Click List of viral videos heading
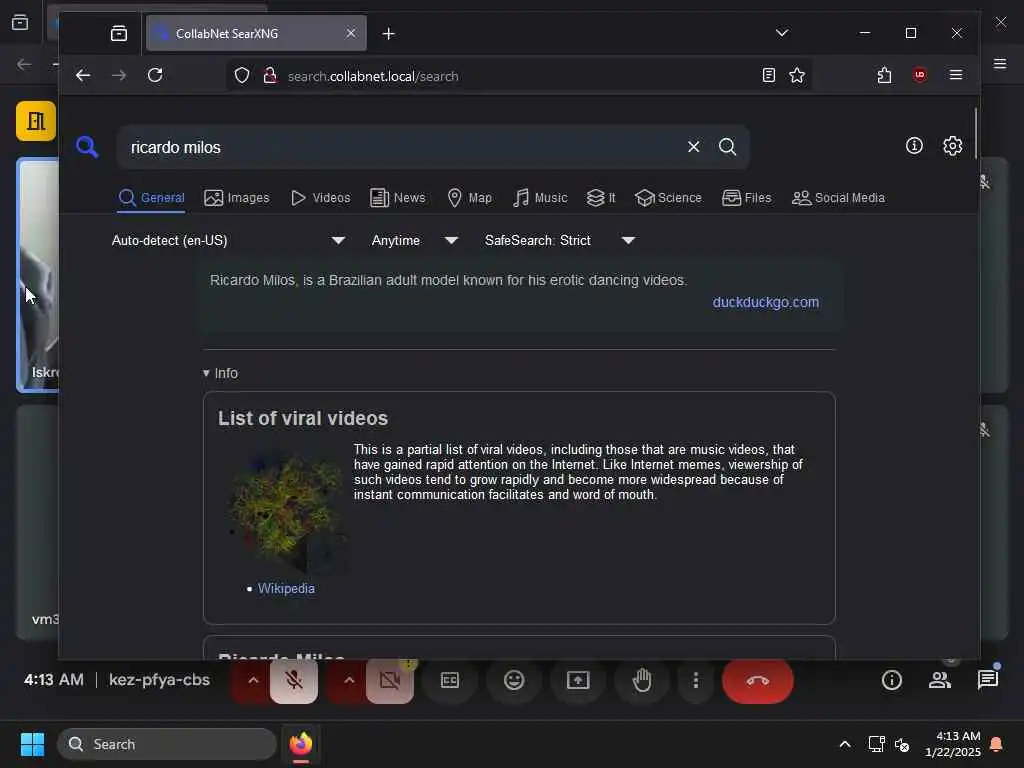The height and width of the screenshot is (768, 1024). pos(303,418)
